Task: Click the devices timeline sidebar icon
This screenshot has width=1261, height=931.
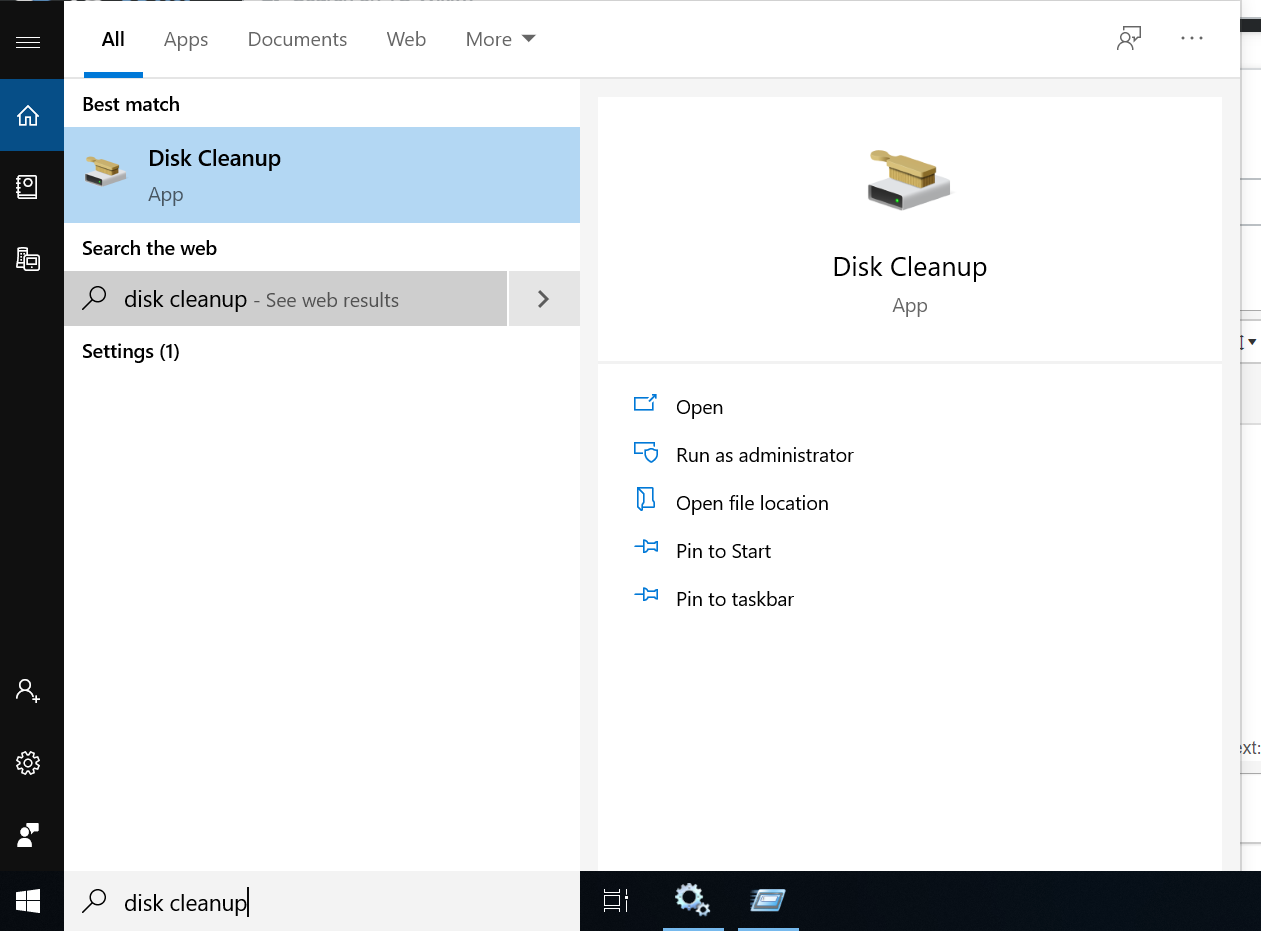Action: click(28, 259)
